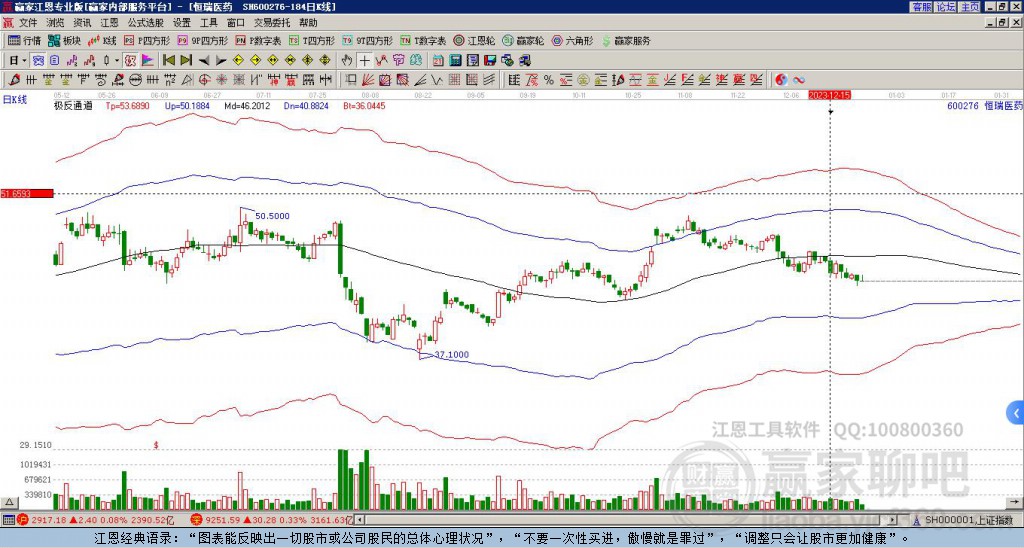
Task: Open the 江恩轮 tool
Action: [x=474, y=40]
